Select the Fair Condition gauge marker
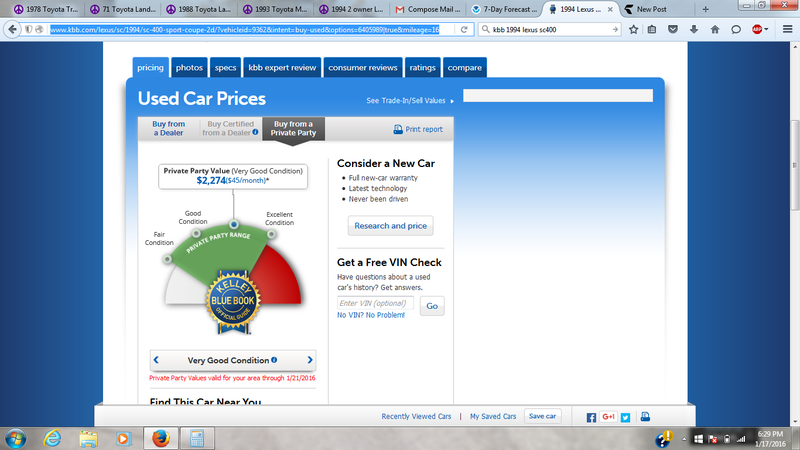The width and height of the screenshot is (800, 450). [167, 259]
